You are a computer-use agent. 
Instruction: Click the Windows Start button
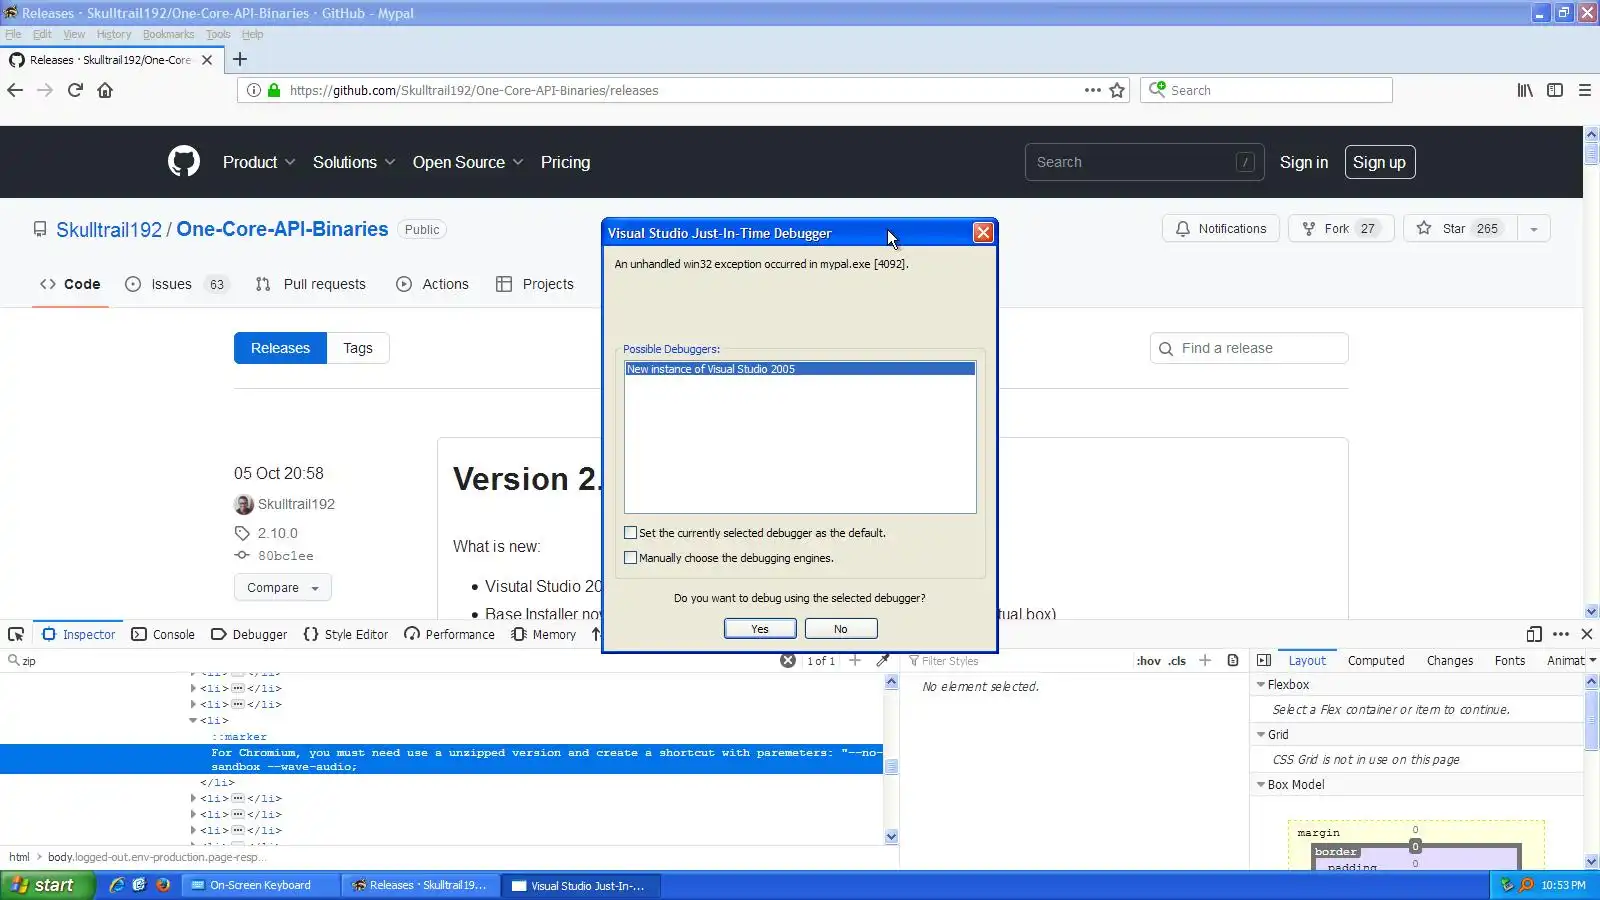[47, 885]
